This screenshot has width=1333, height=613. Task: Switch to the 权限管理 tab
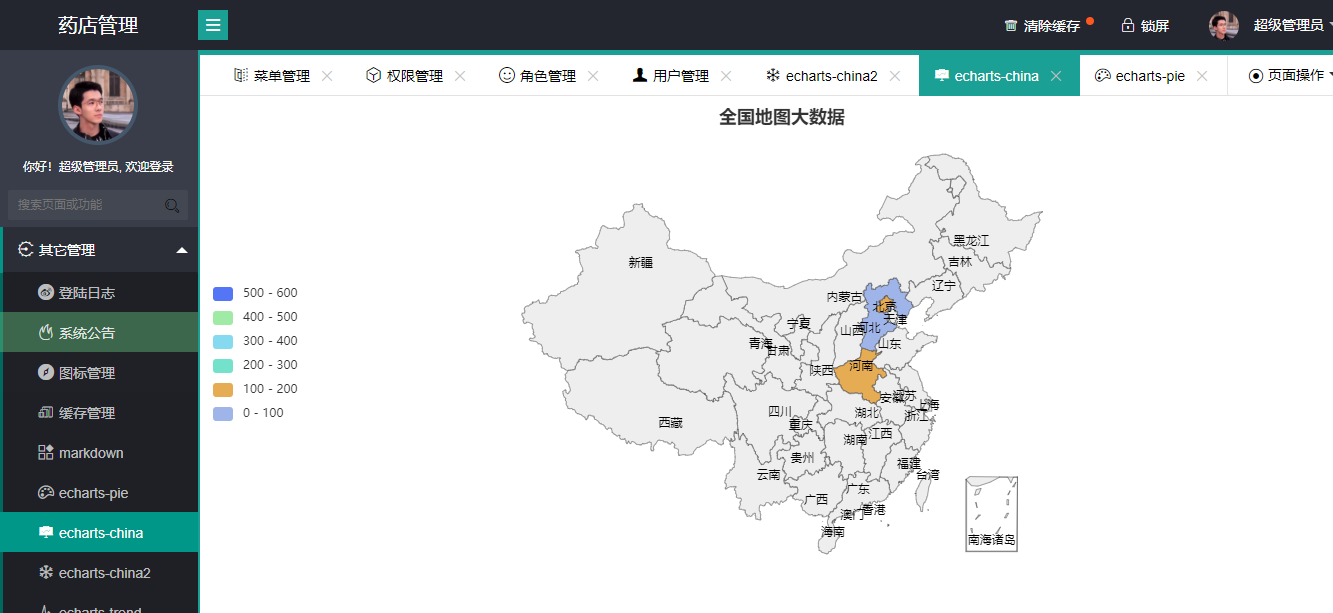tap(415, 76)
